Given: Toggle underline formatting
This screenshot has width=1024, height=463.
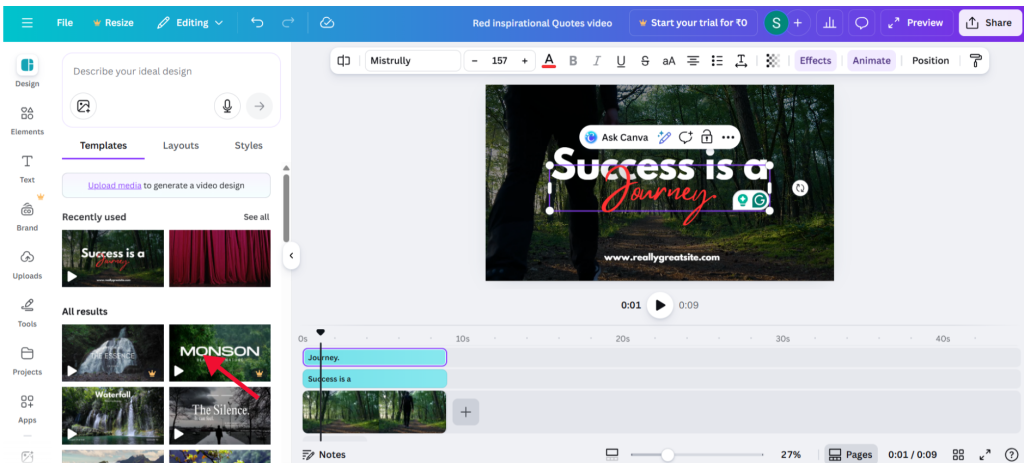Looking at the screenshot, I should pyautogui.click(x=621, y=61).
